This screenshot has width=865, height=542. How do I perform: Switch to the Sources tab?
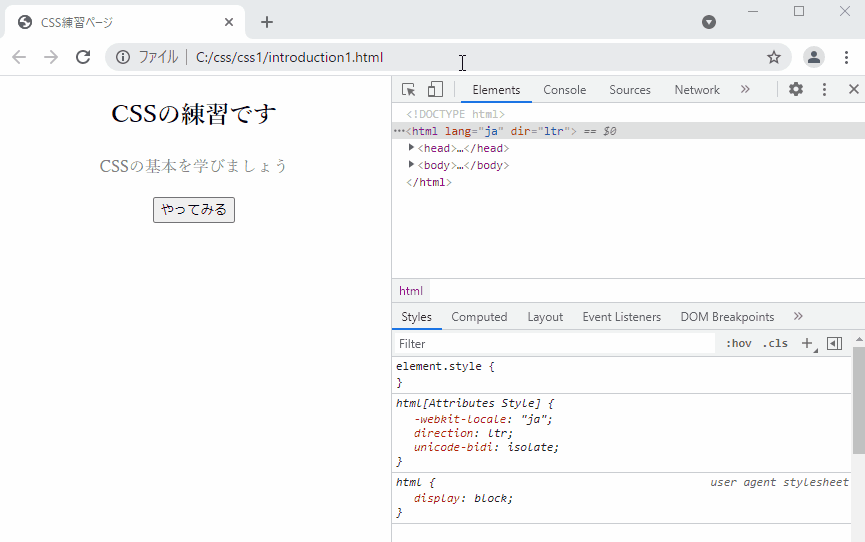pyautogui.click(x=629, y=90)
